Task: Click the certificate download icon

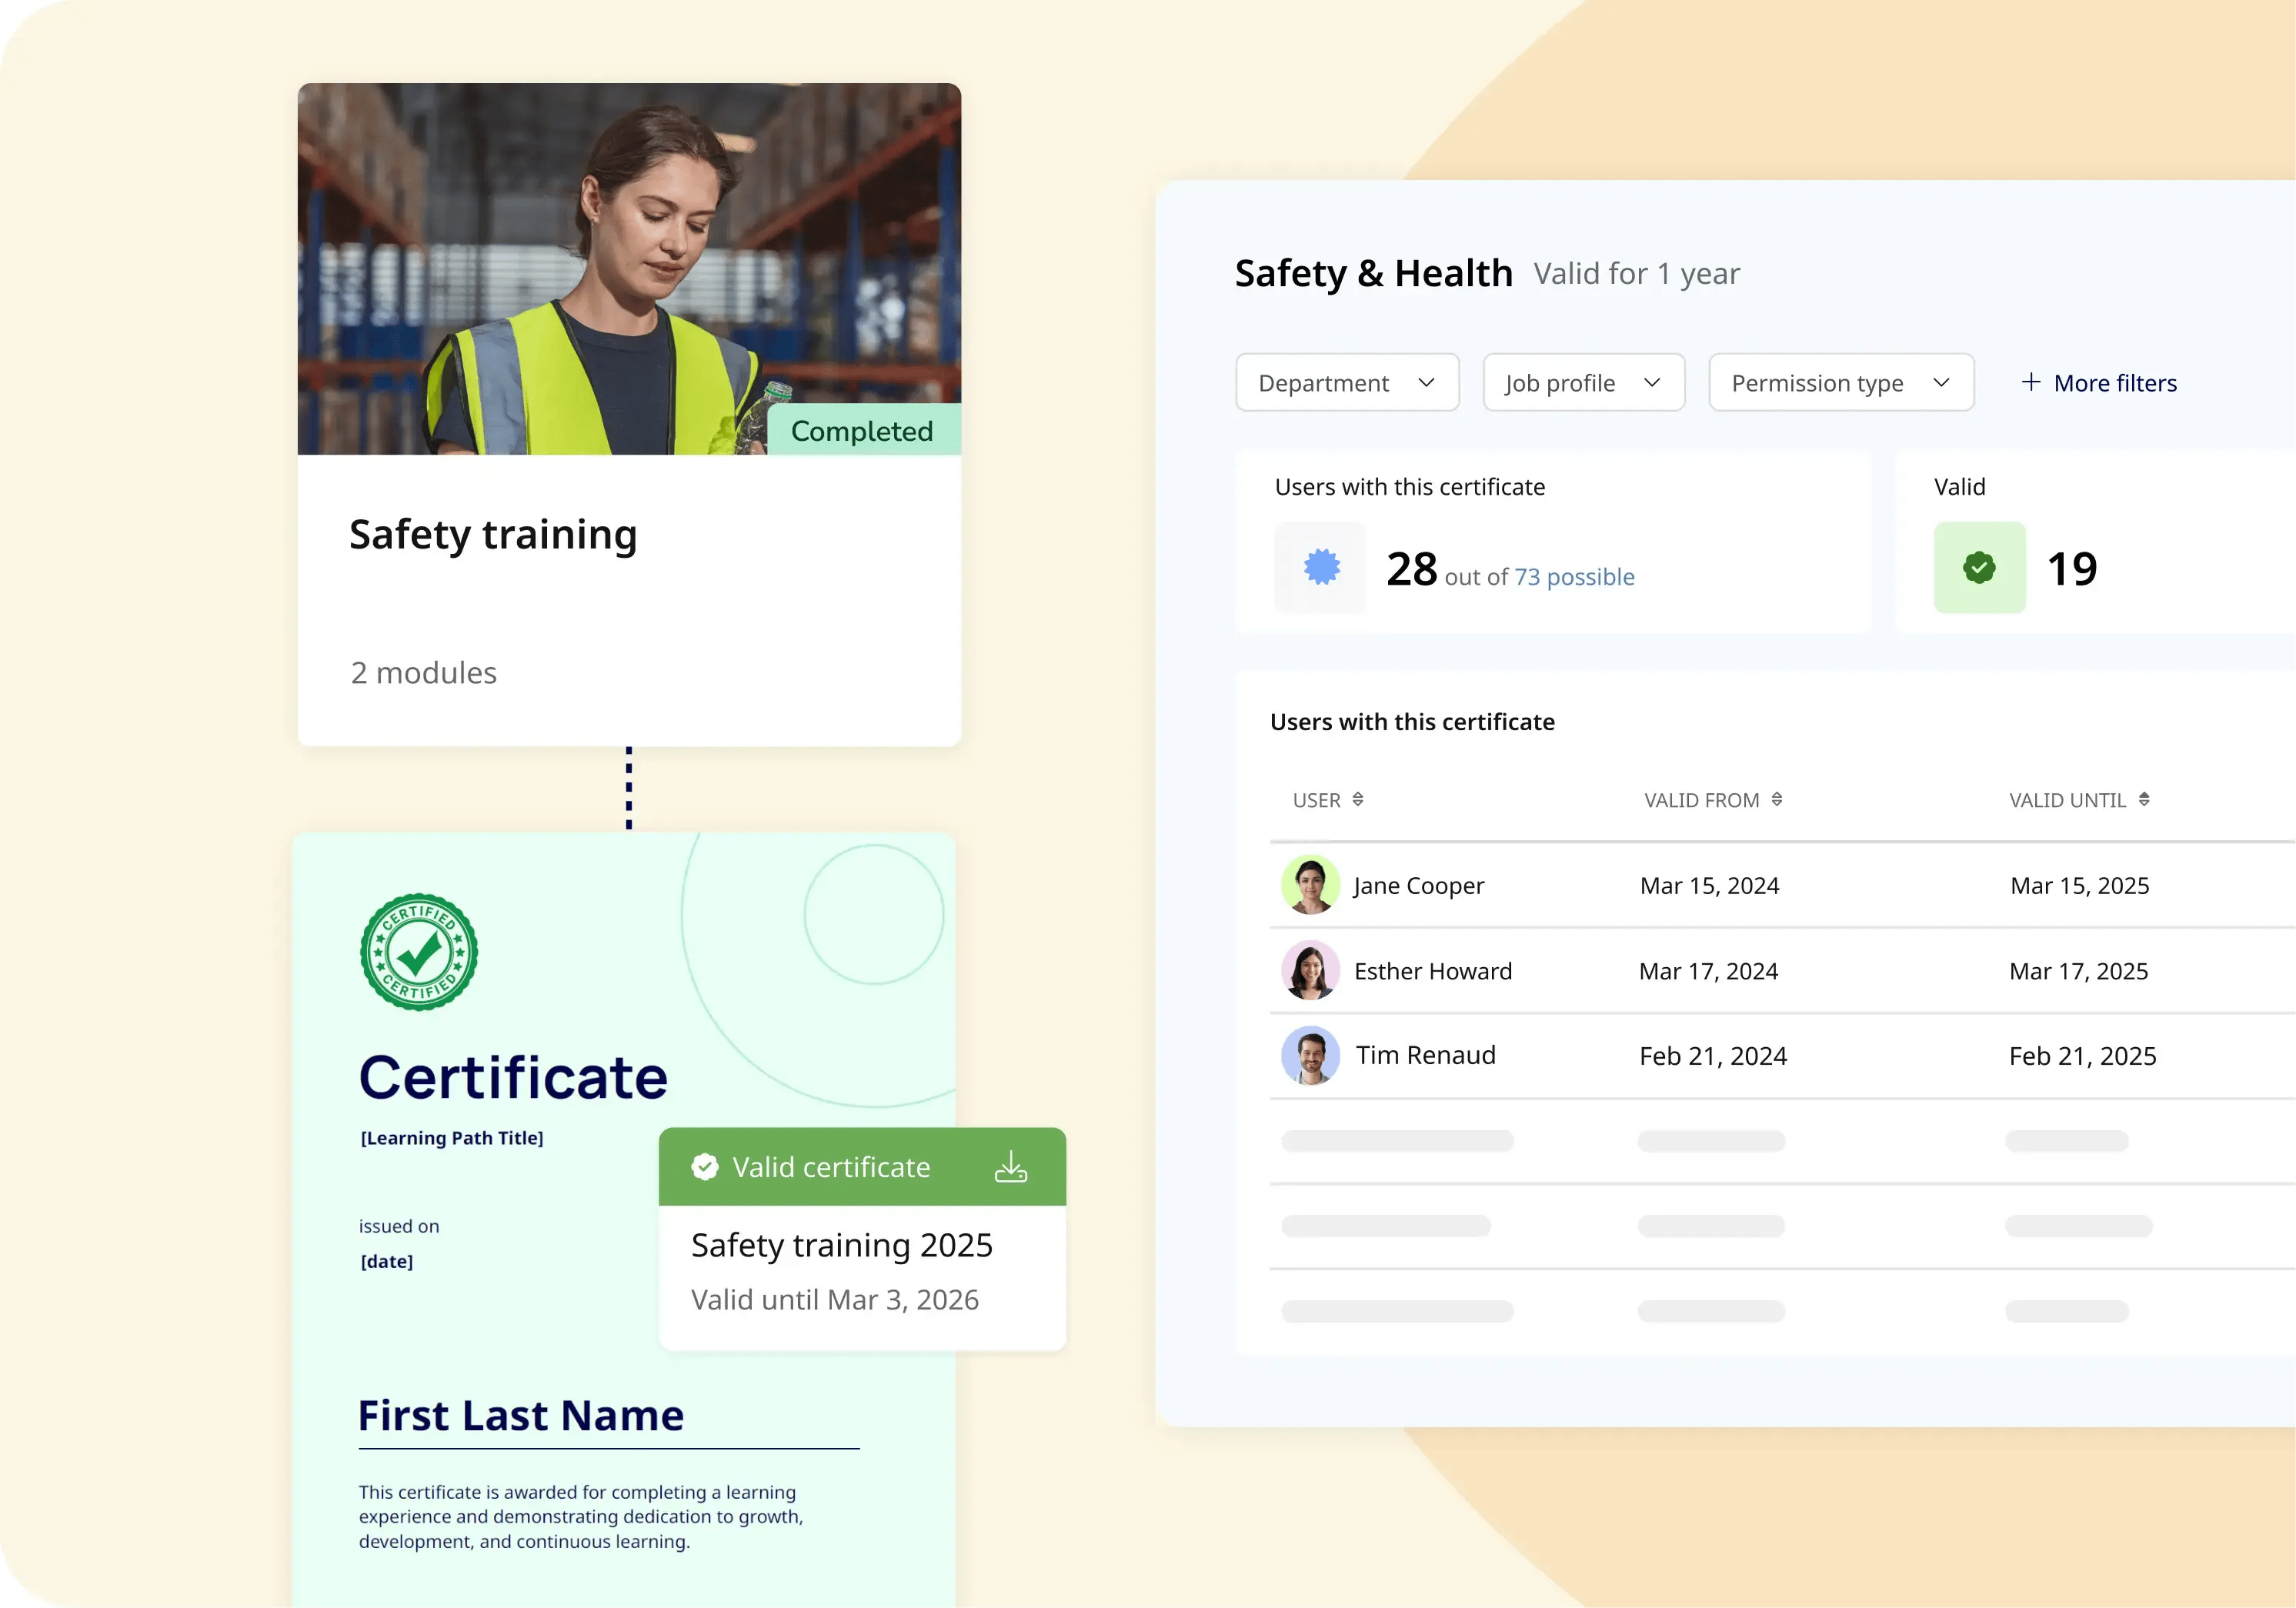Action: point(1010,1166)
